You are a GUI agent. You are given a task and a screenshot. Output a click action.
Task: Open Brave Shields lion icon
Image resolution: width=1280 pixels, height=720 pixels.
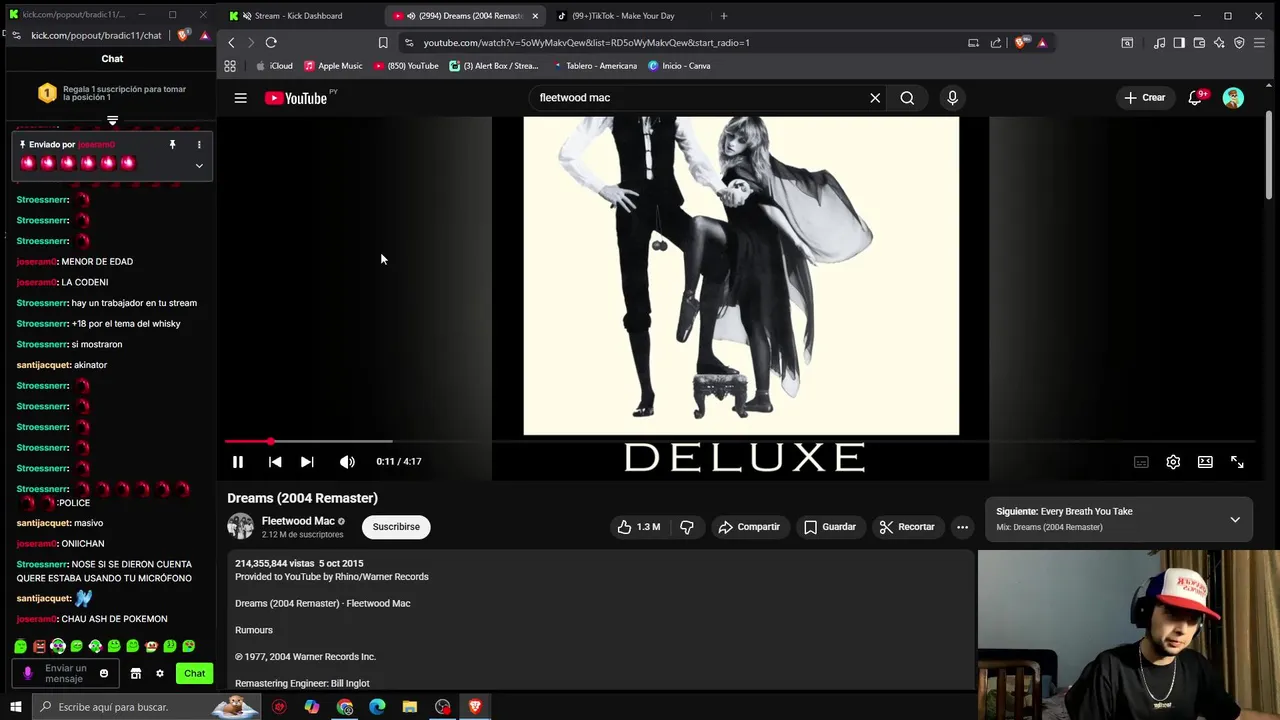1020,43
